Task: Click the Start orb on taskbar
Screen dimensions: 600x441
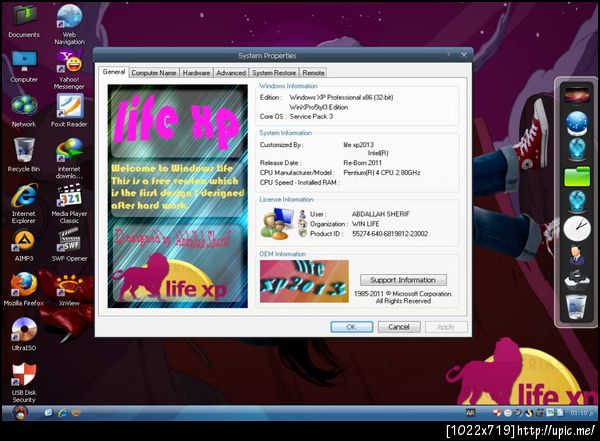Action: (x=18, y=413)
